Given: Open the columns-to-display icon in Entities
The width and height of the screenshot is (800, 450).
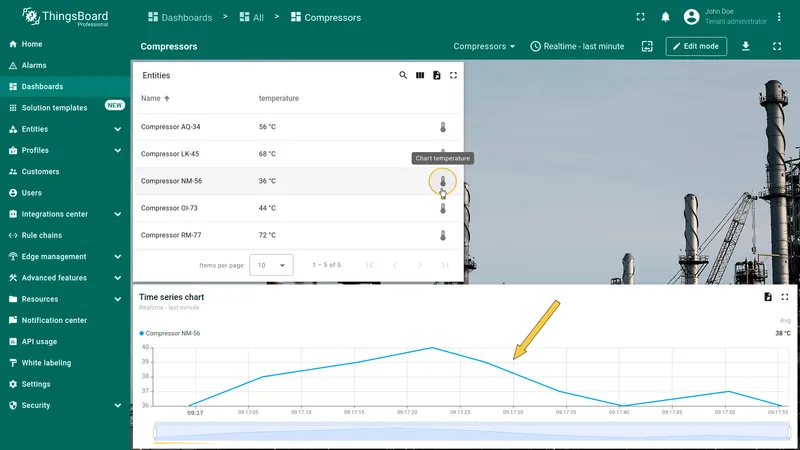Looking at the screenshot, I should 420,76.
